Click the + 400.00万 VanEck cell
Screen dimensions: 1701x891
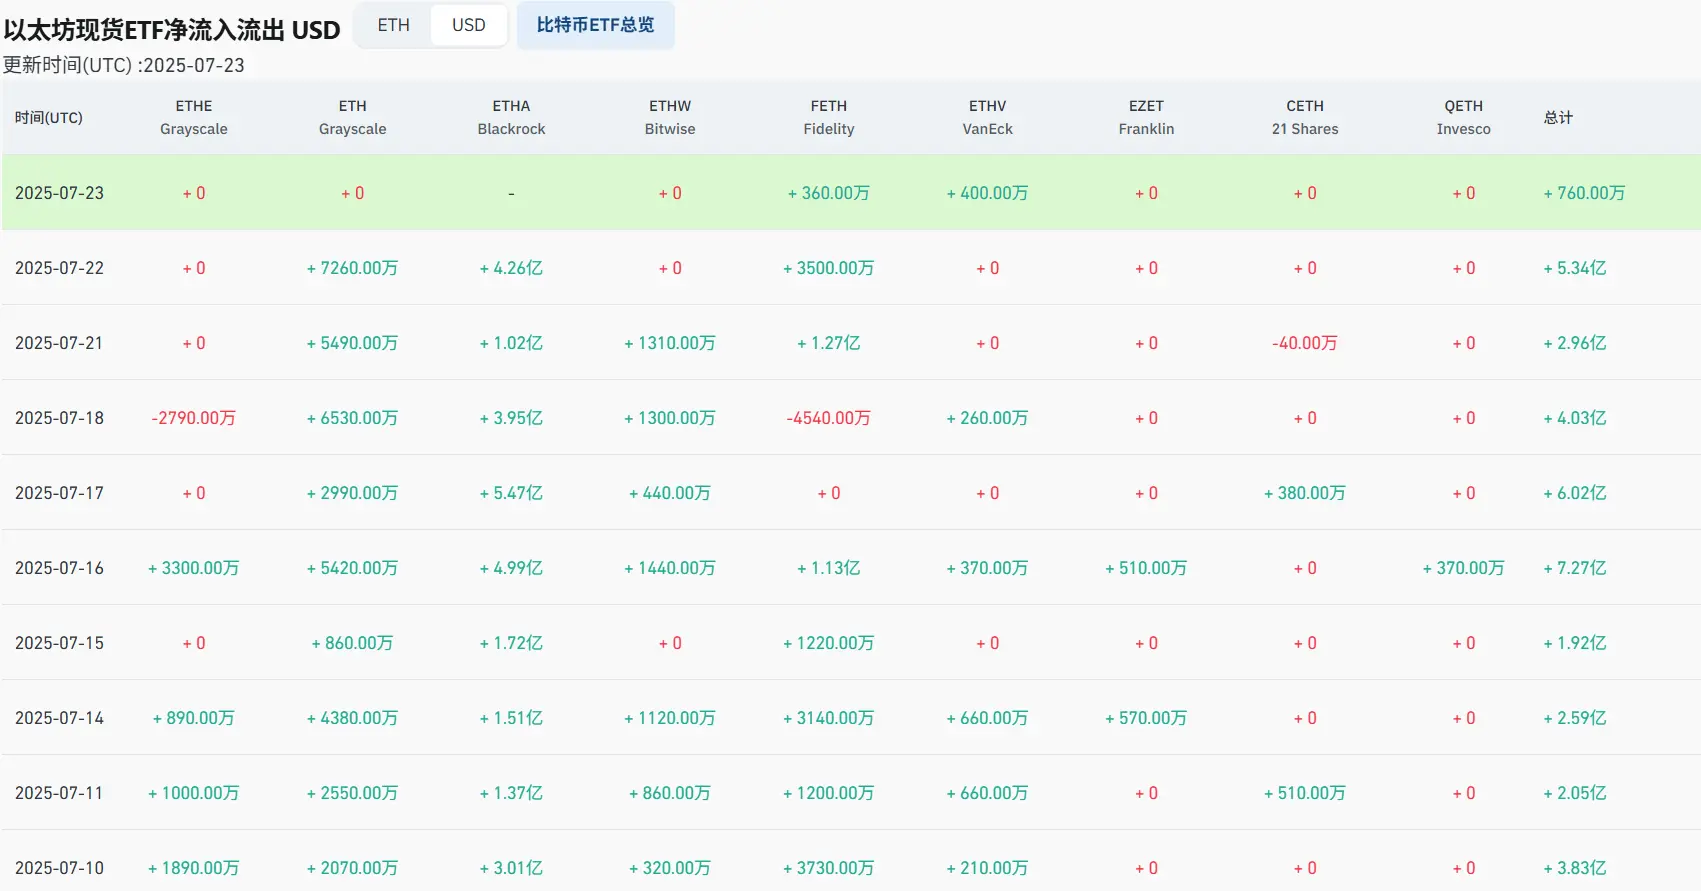click(x=987, y=193)
